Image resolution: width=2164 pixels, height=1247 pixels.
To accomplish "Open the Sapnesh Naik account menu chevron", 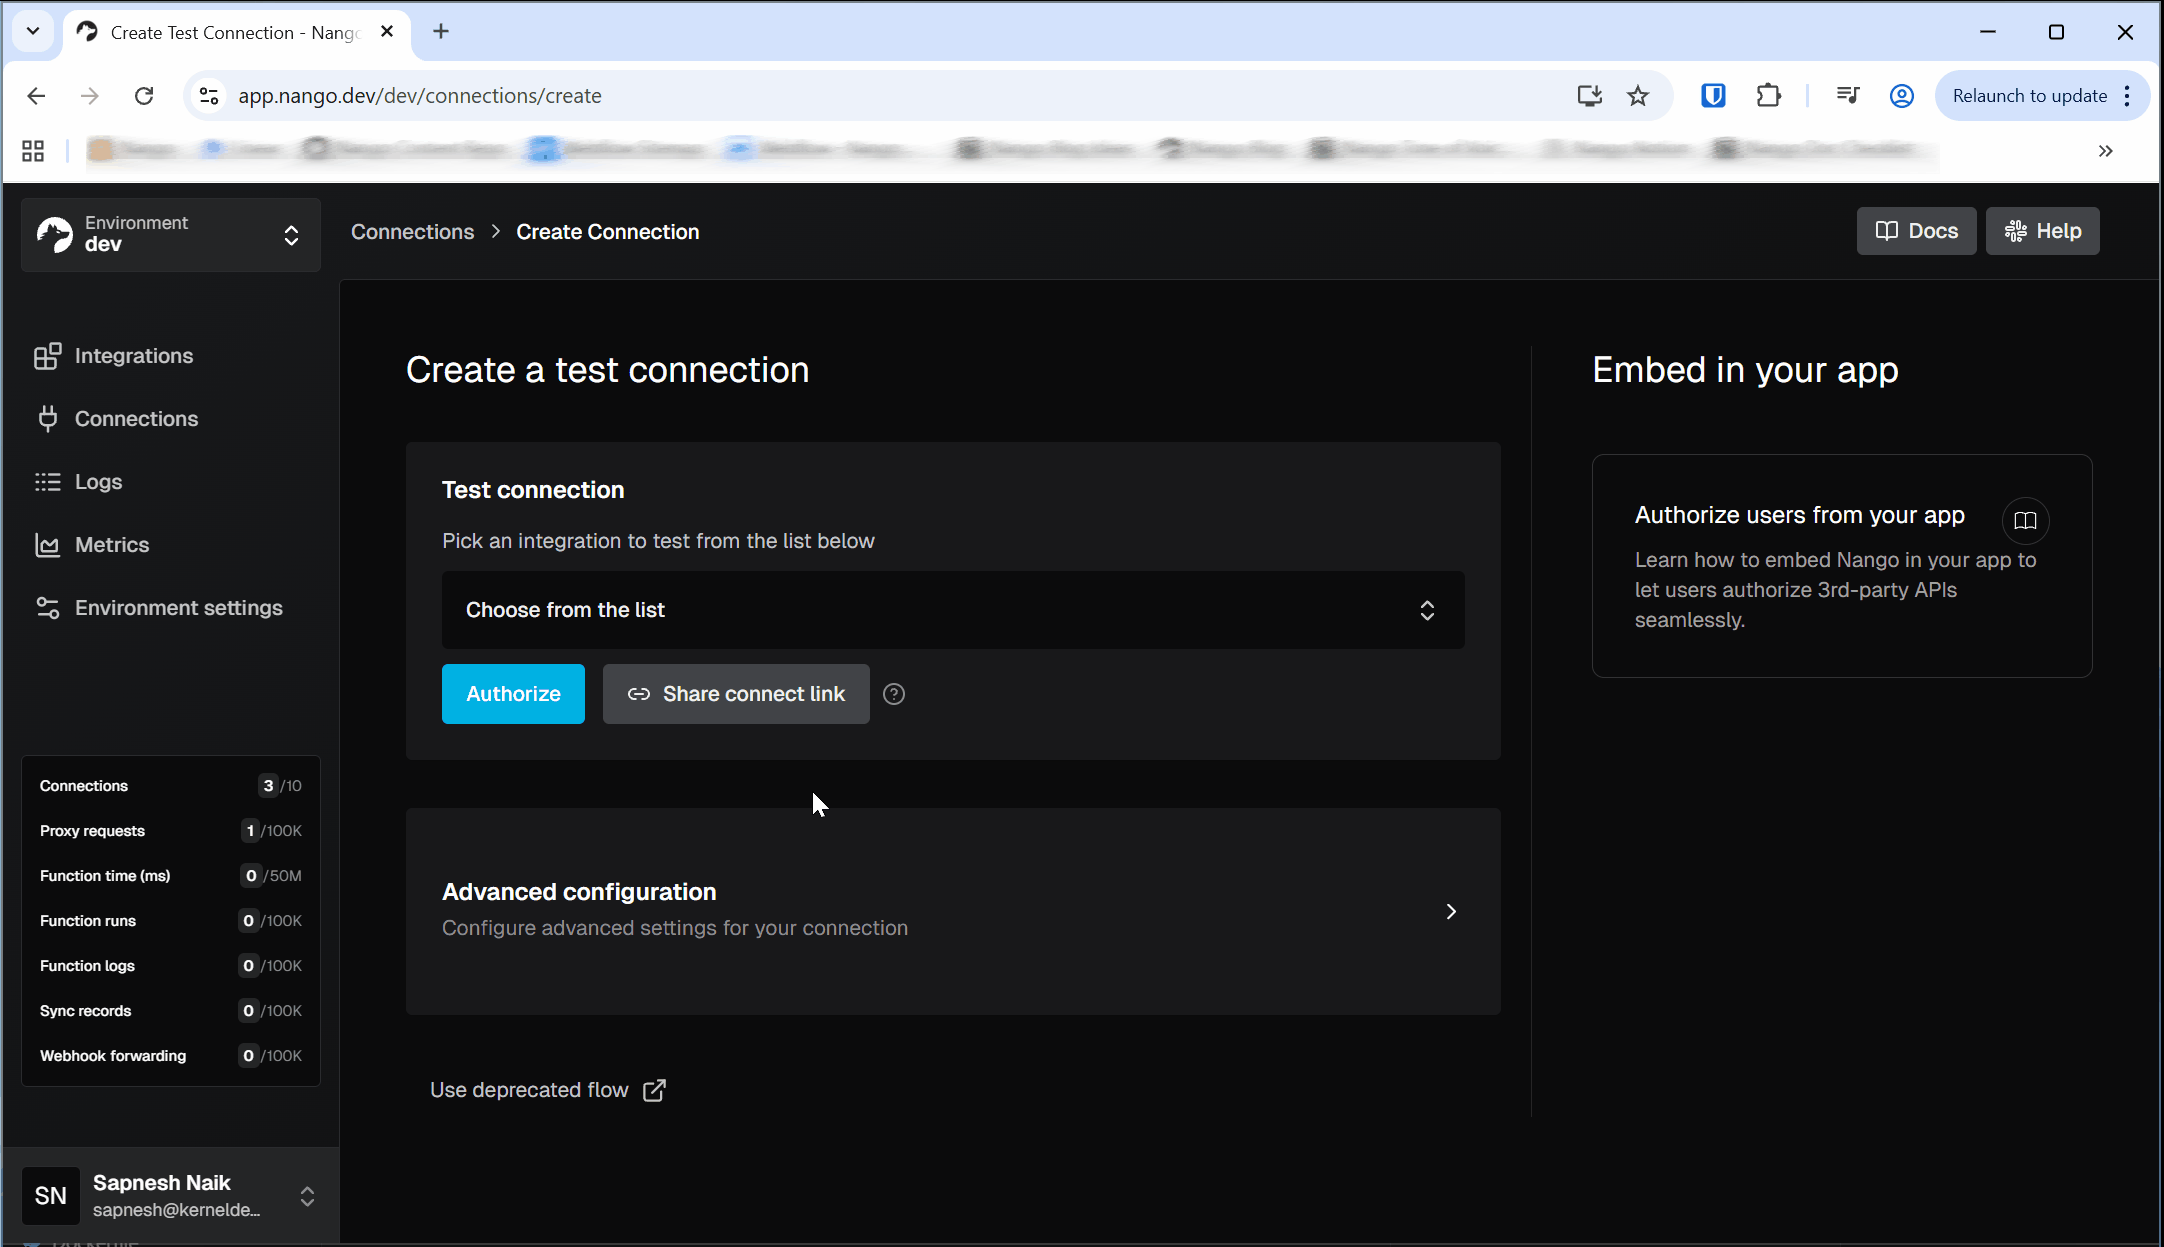I will pyautogui.click(x=307, y=1196).
